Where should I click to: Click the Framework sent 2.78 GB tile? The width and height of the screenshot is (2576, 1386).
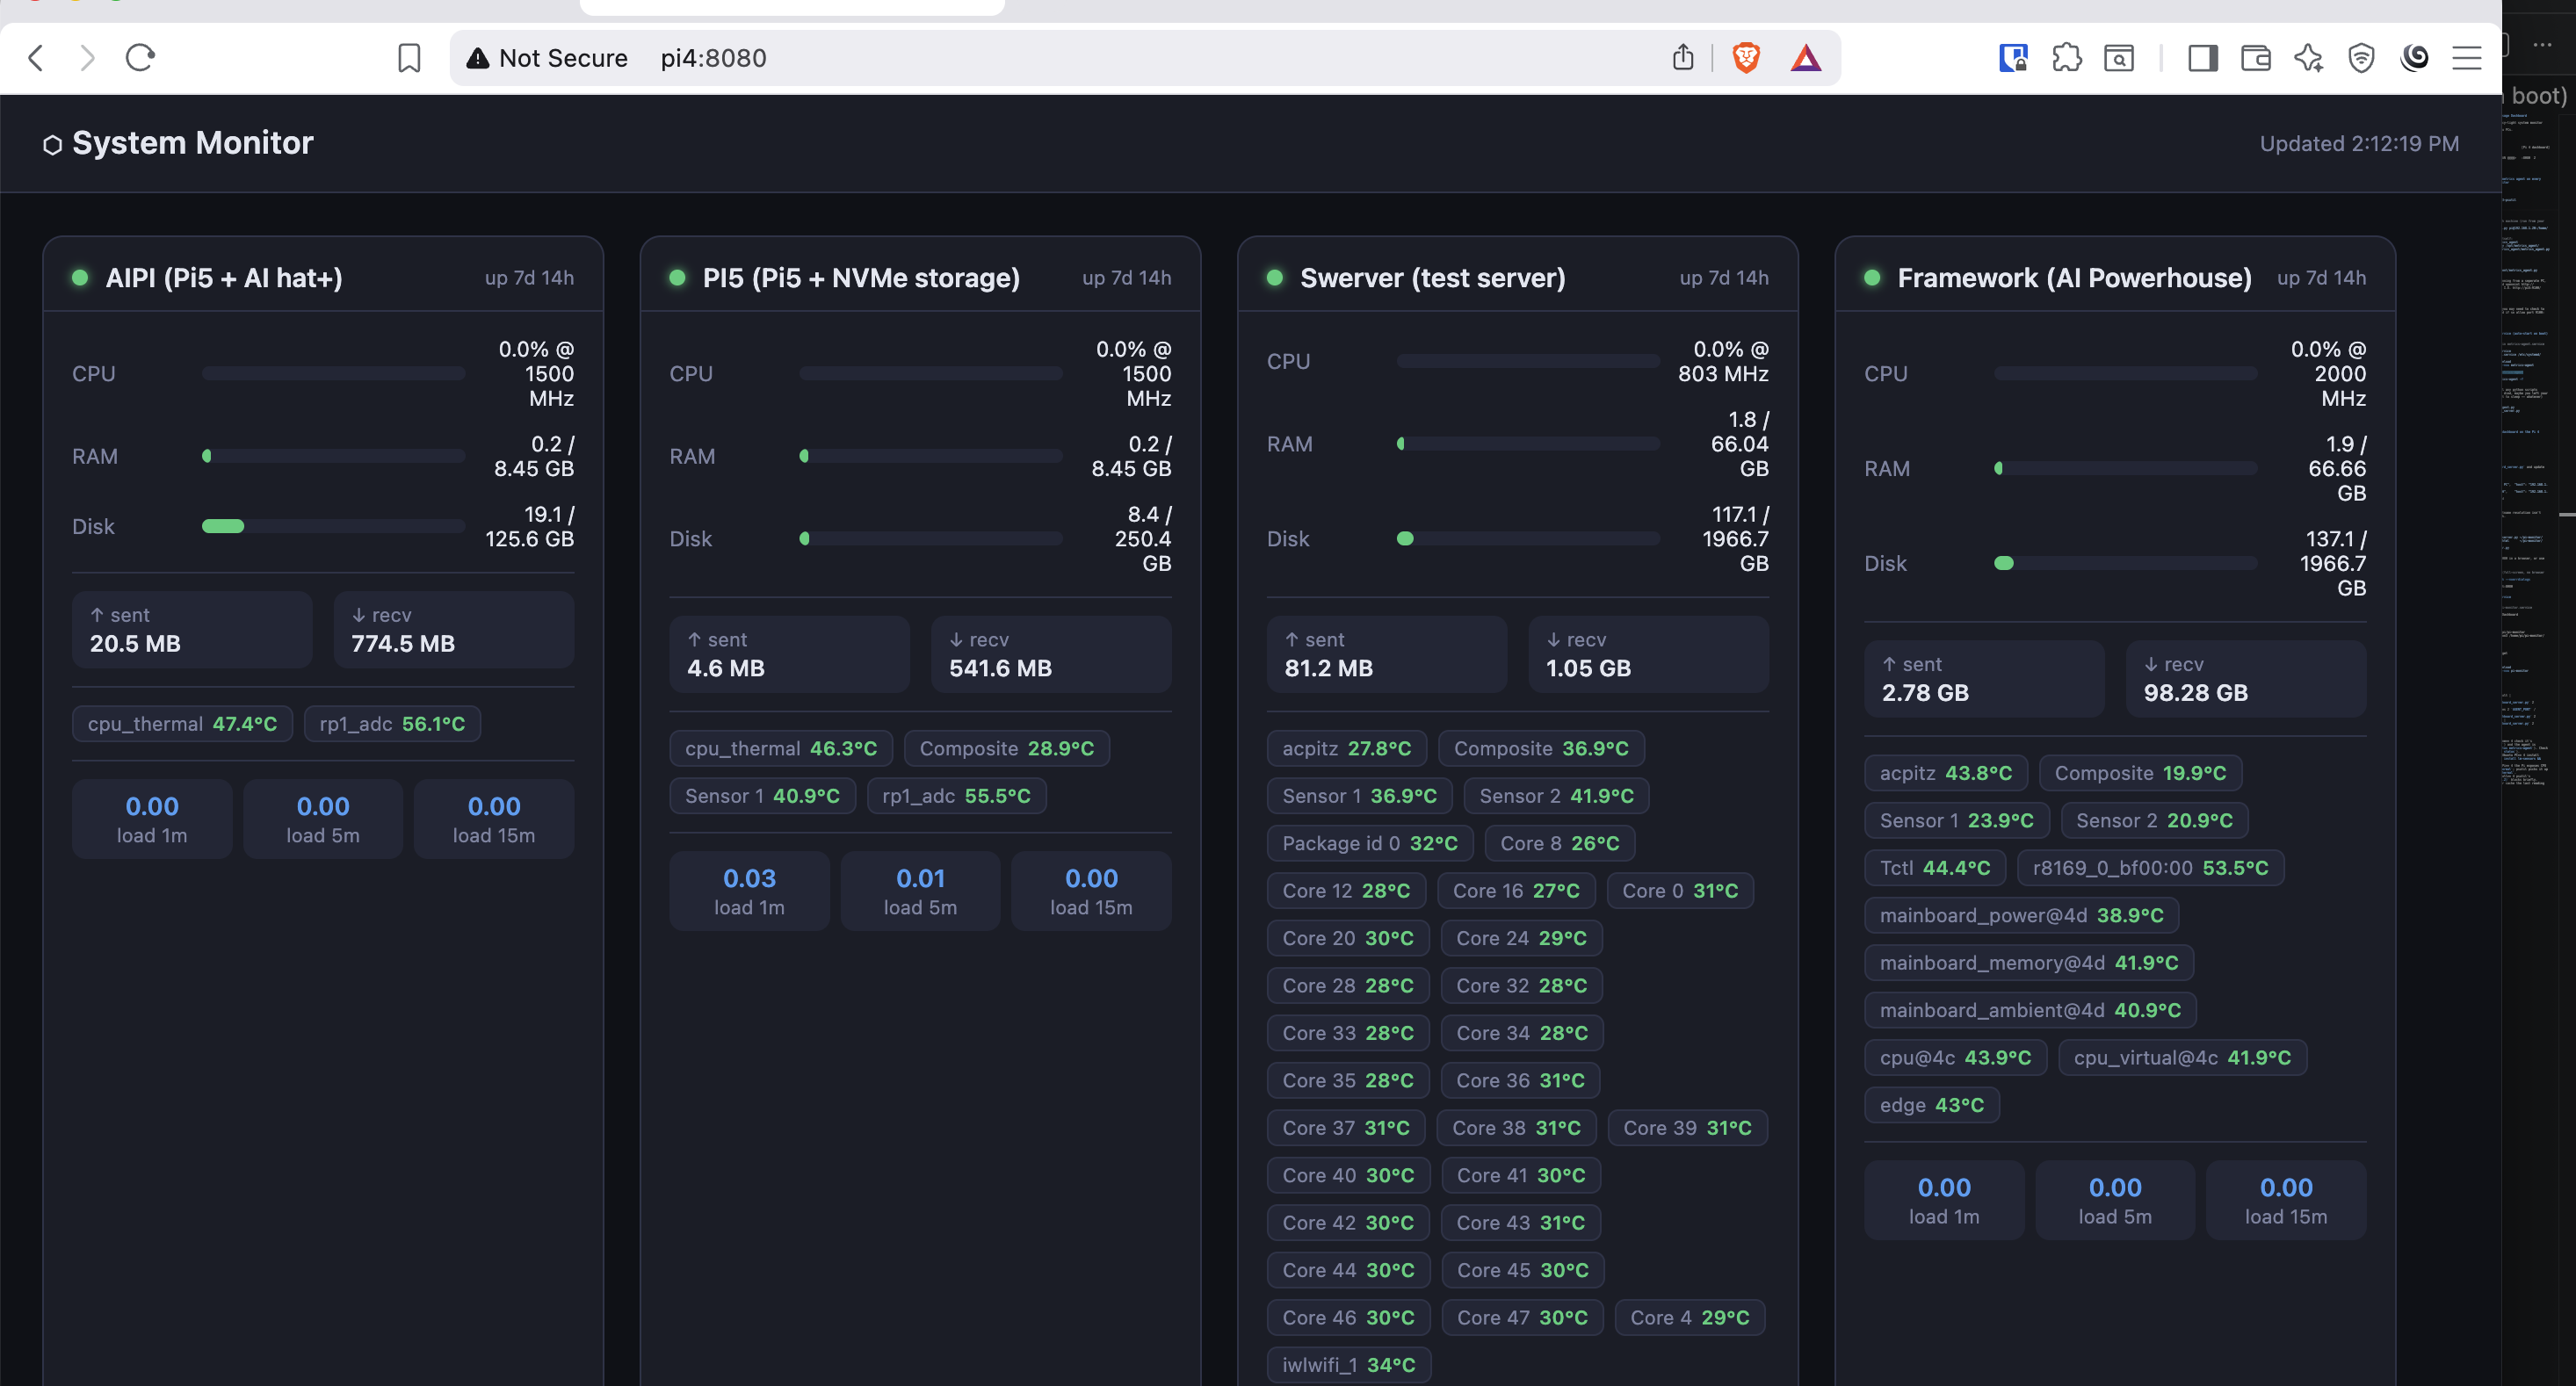1984,679
